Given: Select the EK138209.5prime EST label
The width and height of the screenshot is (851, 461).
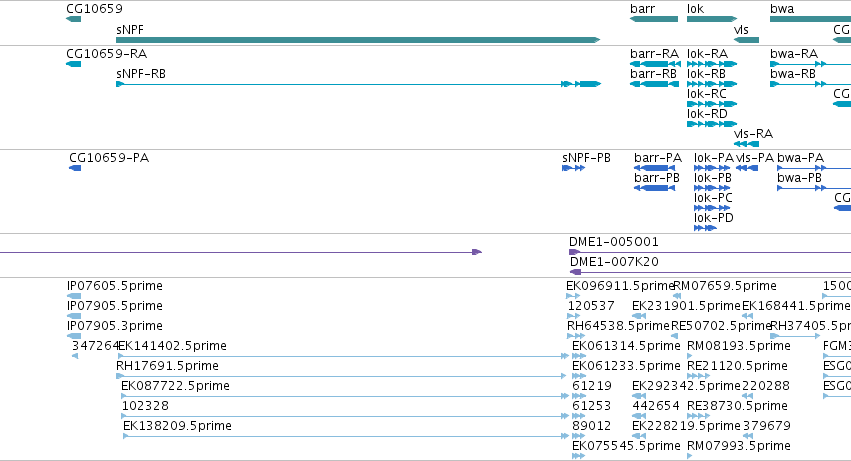Looking at the screenshot, I should (177, 426).
